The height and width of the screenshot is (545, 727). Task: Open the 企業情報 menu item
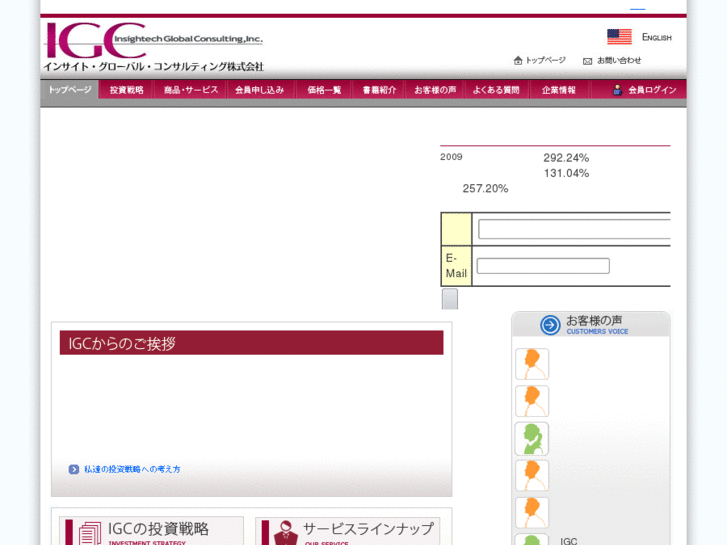tap(559, 90)
